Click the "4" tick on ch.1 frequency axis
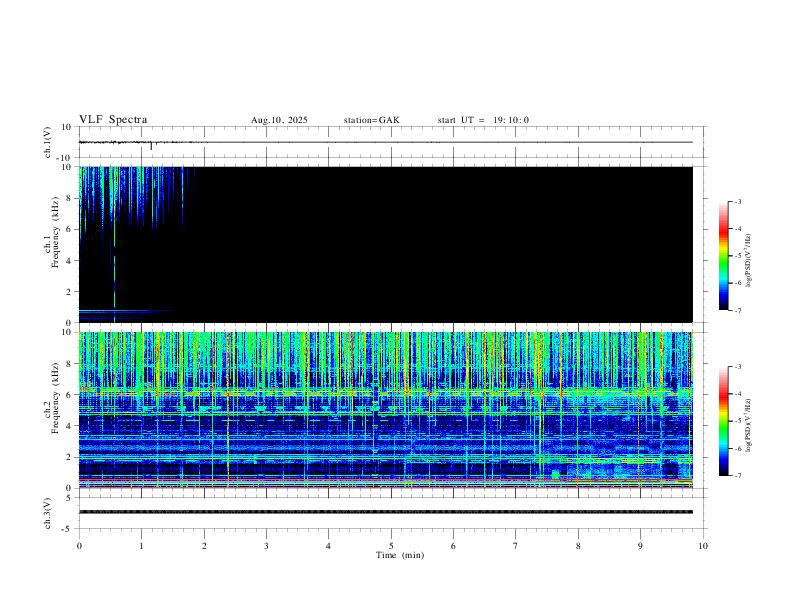 click(70, 261)
